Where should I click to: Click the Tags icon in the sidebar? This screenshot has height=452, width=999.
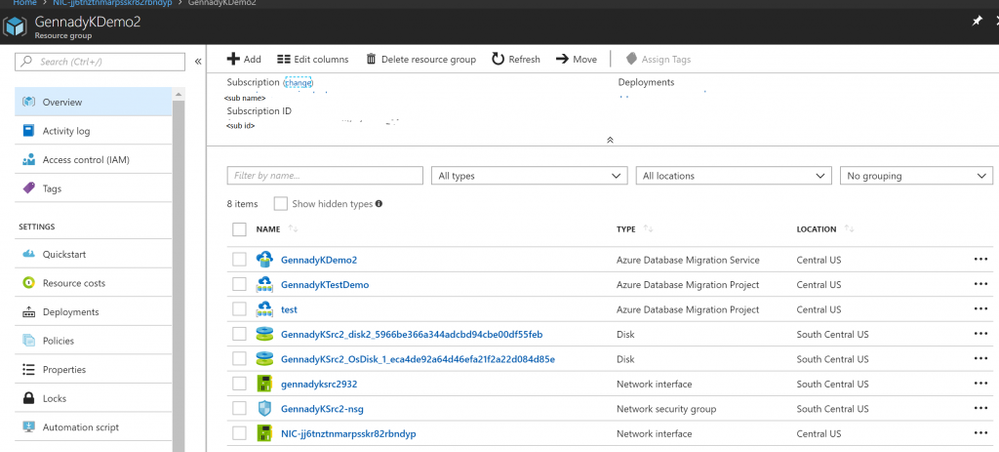[29, 188]
